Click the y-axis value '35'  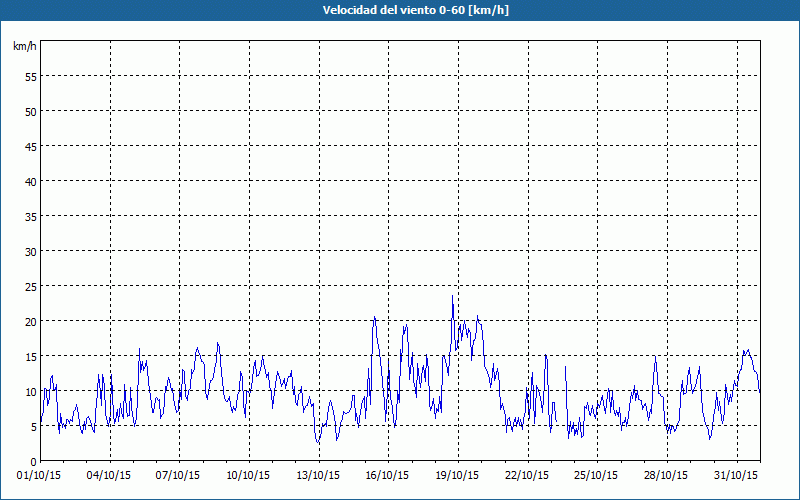pyautogui.click(x=31, y=217)
